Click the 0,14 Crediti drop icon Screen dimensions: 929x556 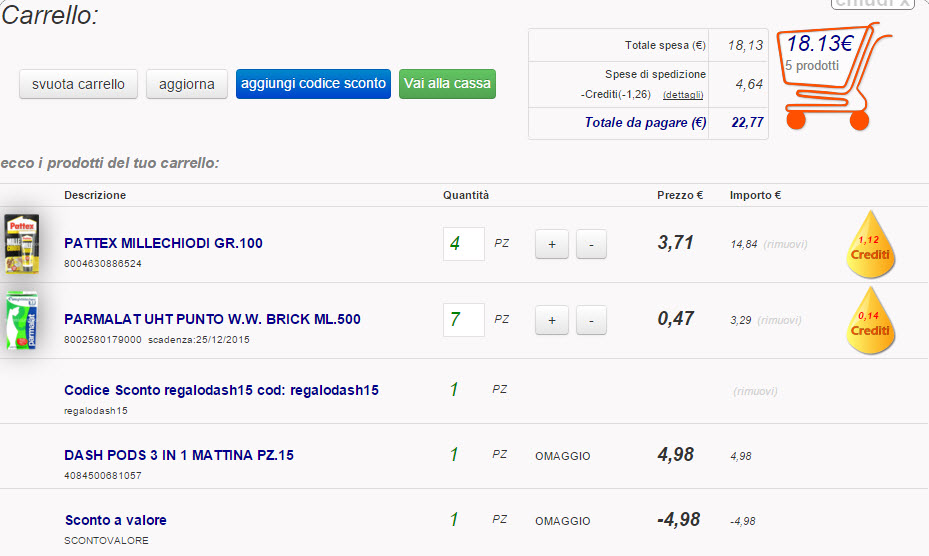pyautogui.click(x=870, y=320)
